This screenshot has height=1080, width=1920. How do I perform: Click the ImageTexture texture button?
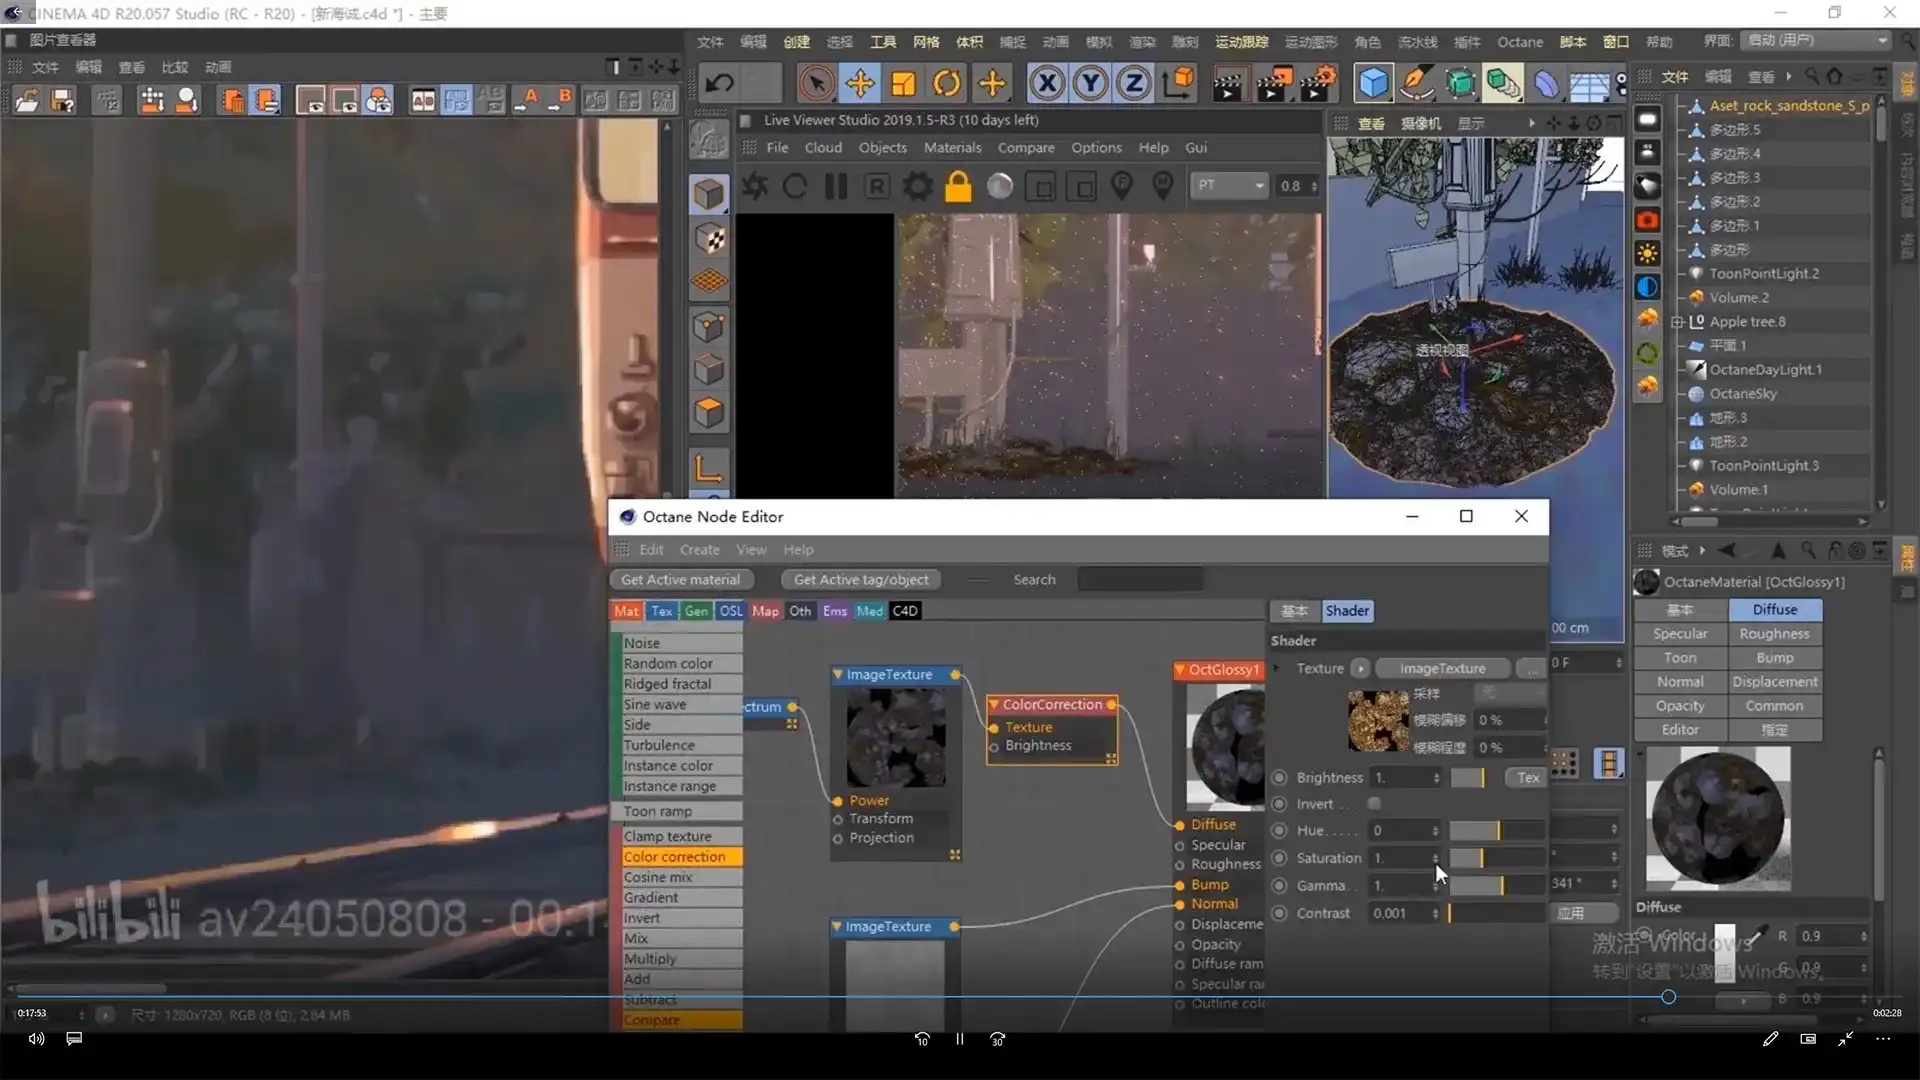click(1442, 669)
